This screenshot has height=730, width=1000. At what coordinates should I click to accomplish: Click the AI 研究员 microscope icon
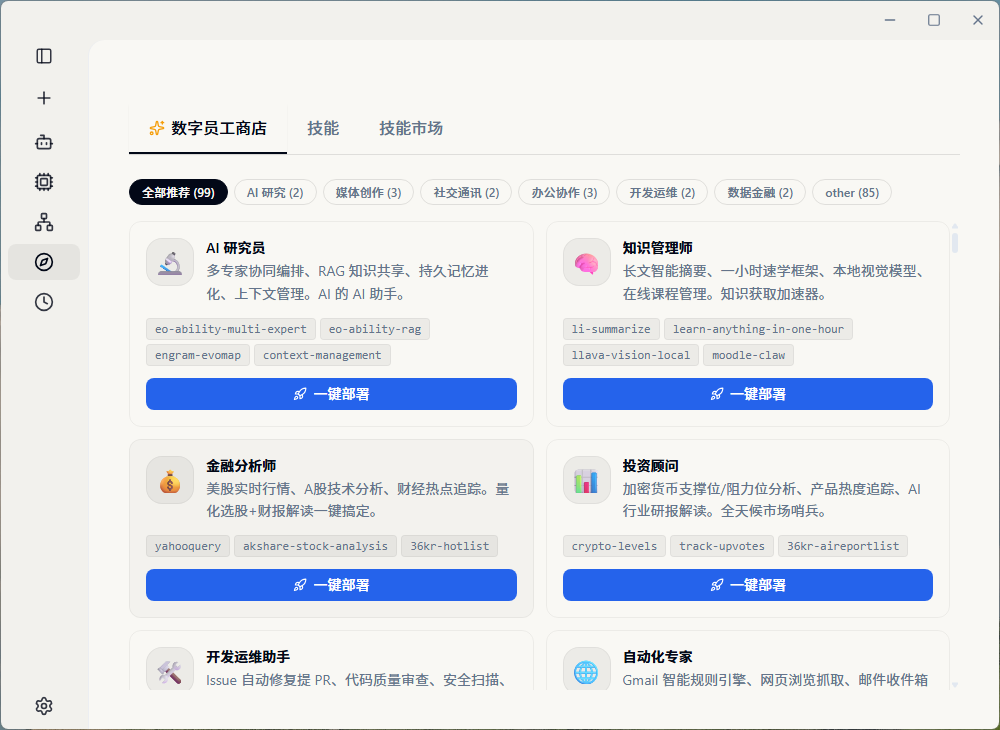pos(170,262)
